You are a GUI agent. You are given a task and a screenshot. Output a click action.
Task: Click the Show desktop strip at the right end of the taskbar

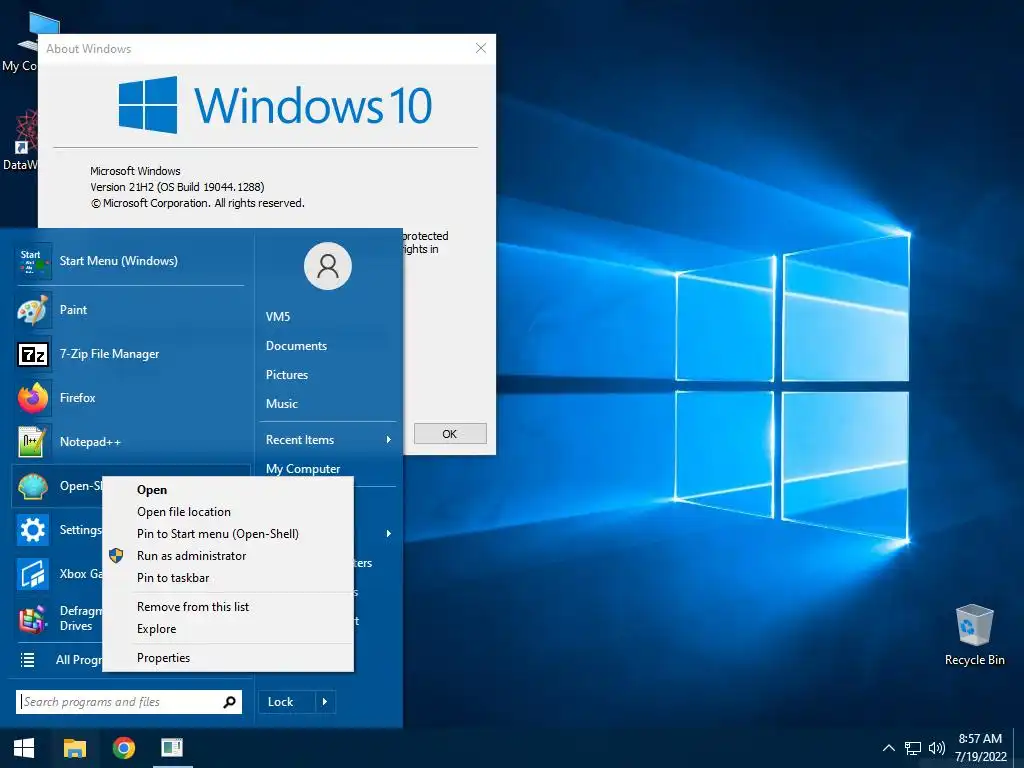[1020, 748]
